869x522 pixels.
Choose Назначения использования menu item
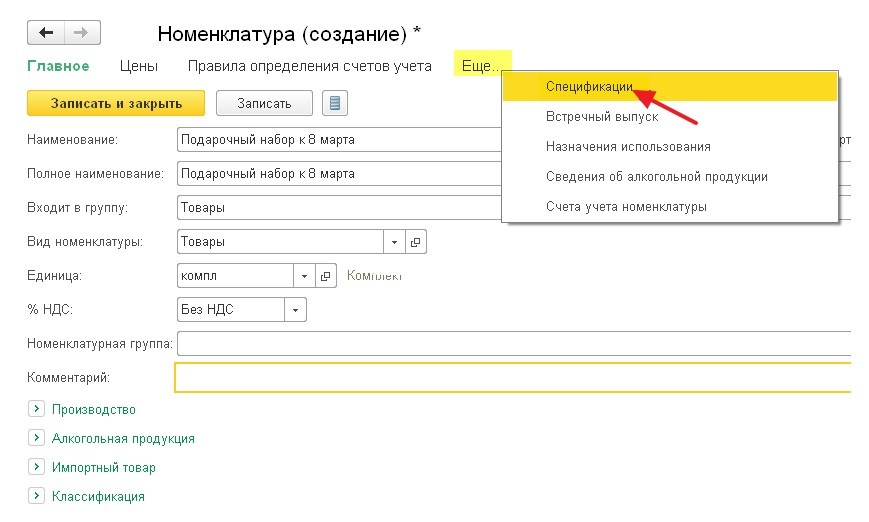[669, 146]
